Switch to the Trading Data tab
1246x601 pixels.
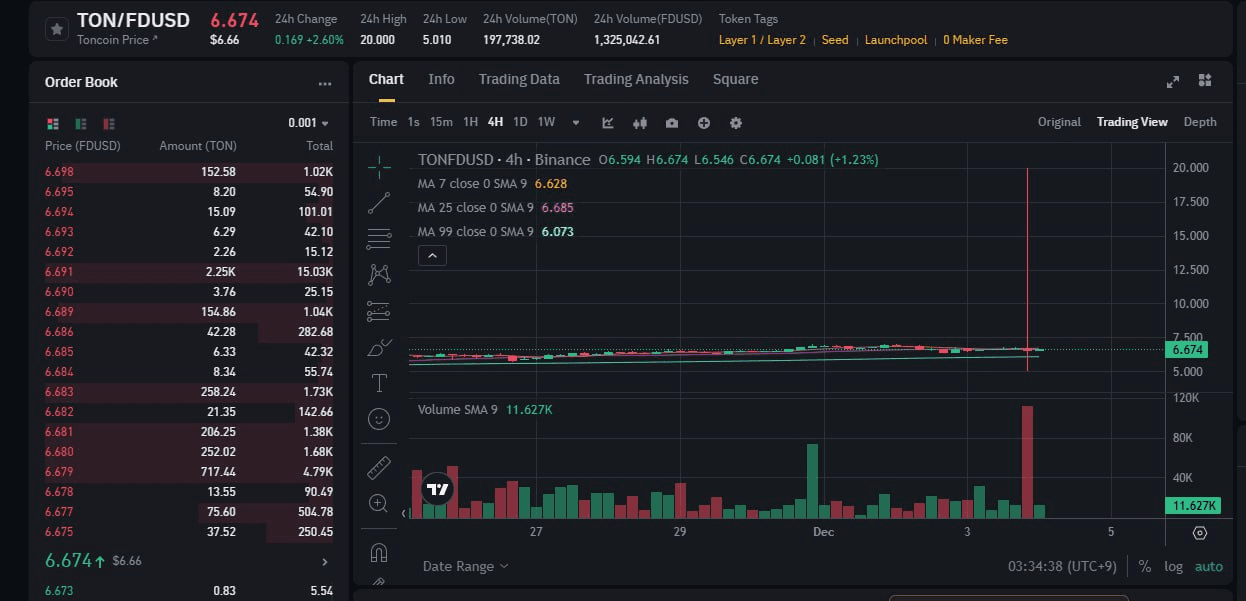(x=519, y=79)
